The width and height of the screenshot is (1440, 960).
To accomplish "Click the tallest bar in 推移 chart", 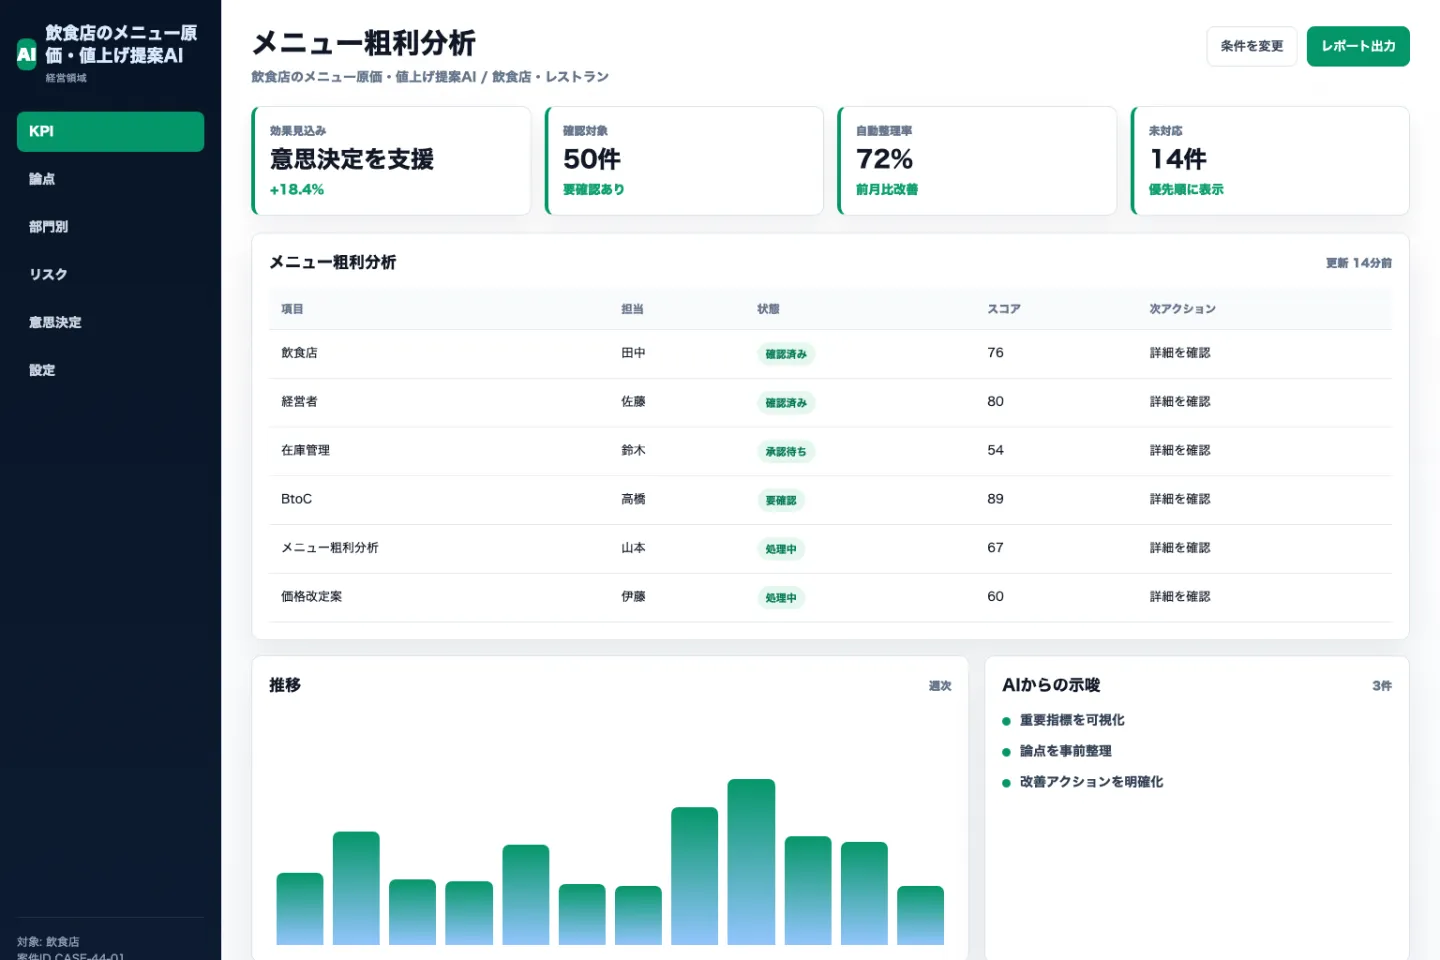I will [751, 862].
